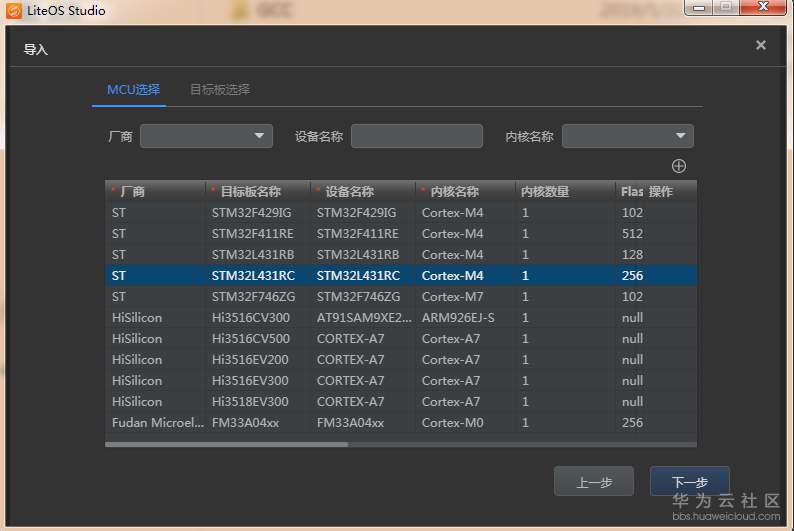Click the horizontal scrollbar under the table

(226, 445)
